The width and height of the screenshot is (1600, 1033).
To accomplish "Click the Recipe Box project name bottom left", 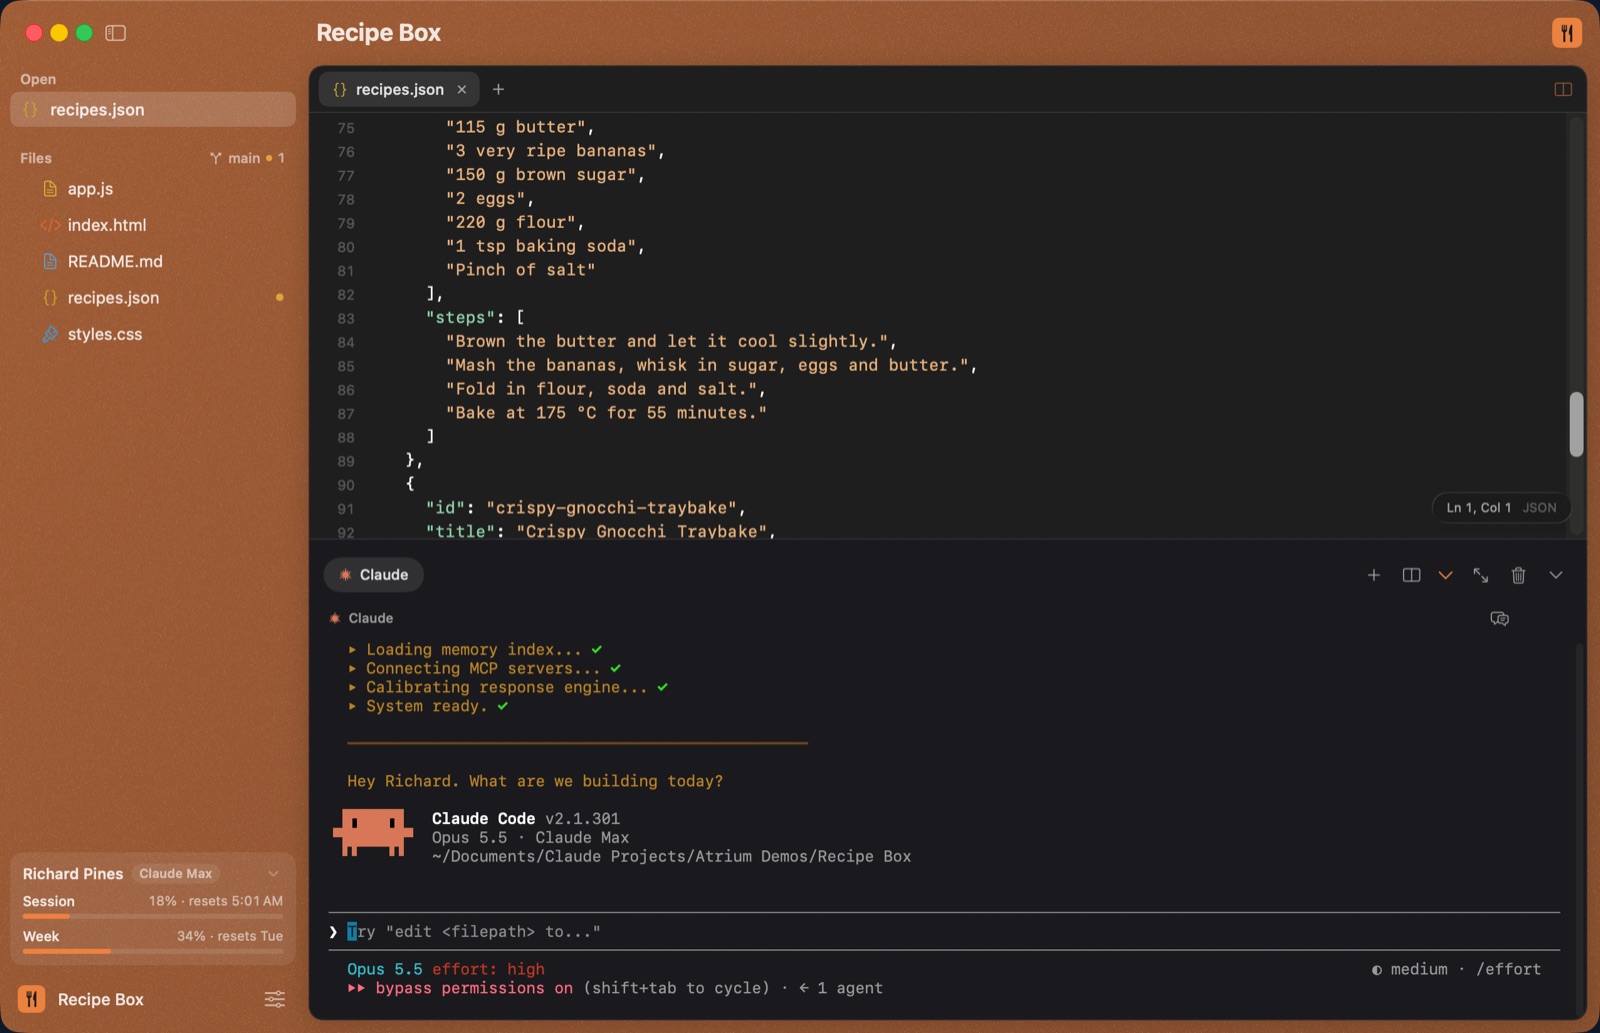I will 101,999.
